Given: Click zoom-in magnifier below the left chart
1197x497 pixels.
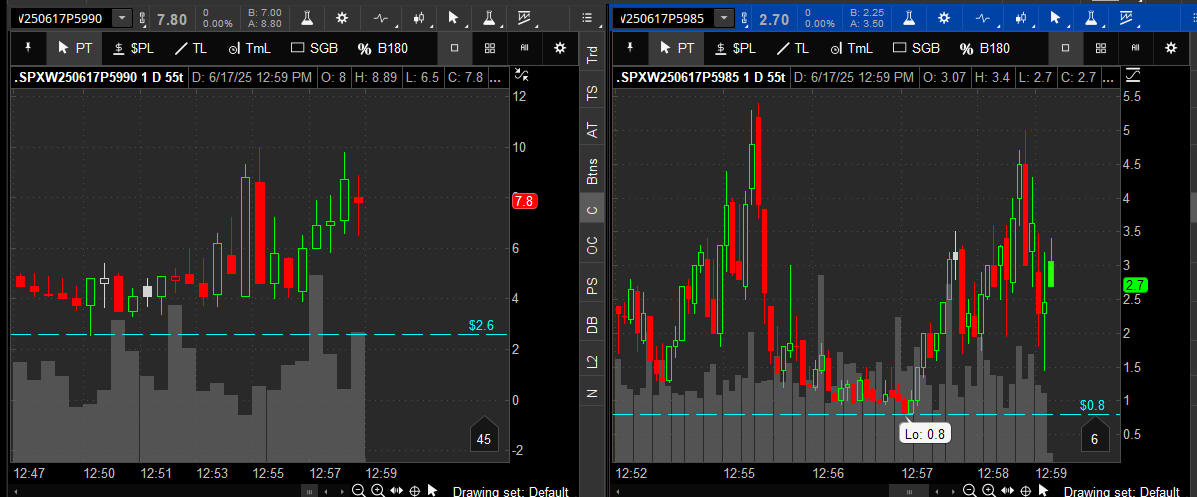Looking at the screenshot, I should tap(377, 490).
